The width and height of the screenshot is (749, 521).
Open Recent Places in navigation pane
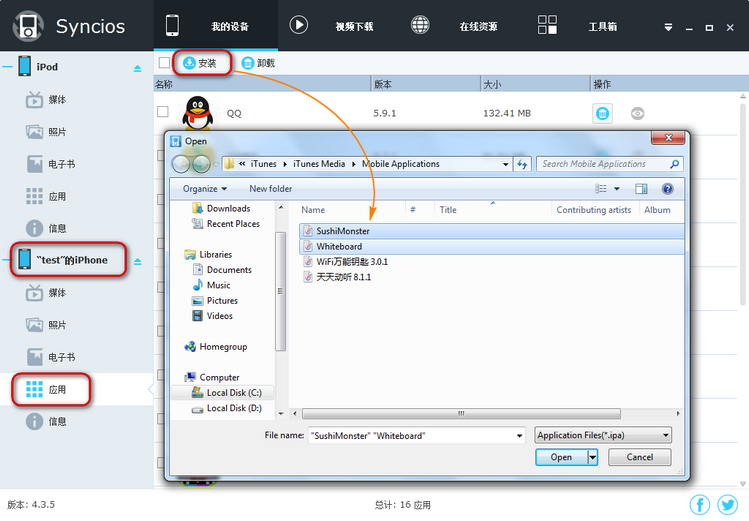pyautogui.click(x=226, y=223)
